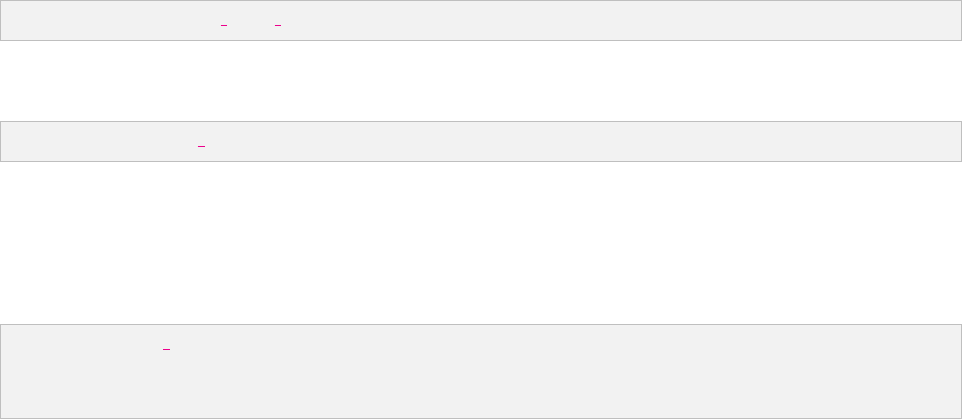Viewport: 962px width, 419px height.
Task: Click white gap between middle and bottom blocks
Action: click(481, 243)
